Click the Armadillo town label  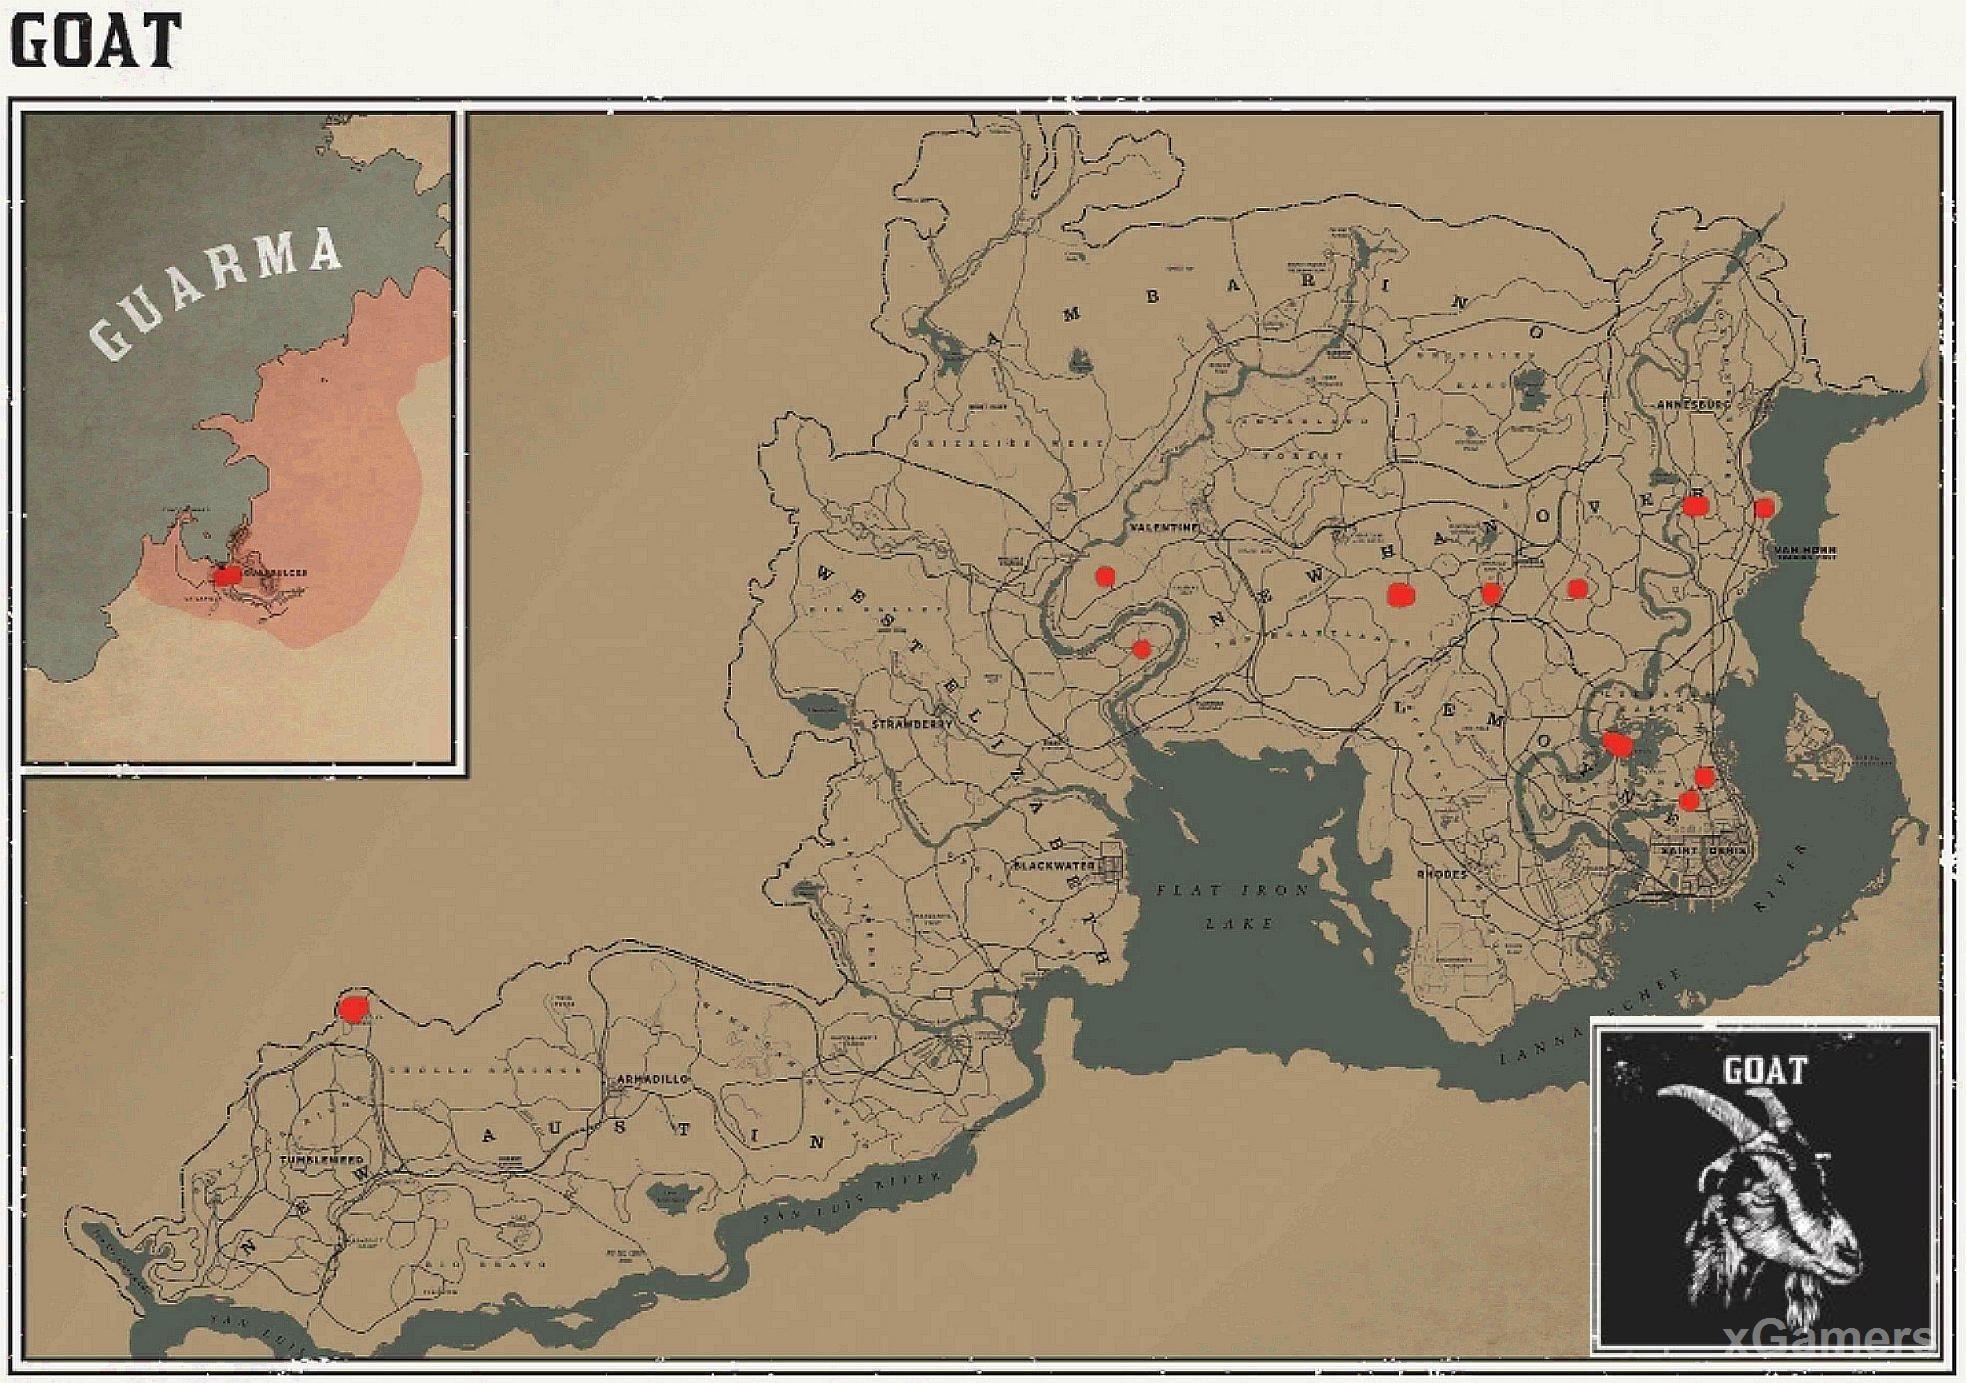(653, 1080)
